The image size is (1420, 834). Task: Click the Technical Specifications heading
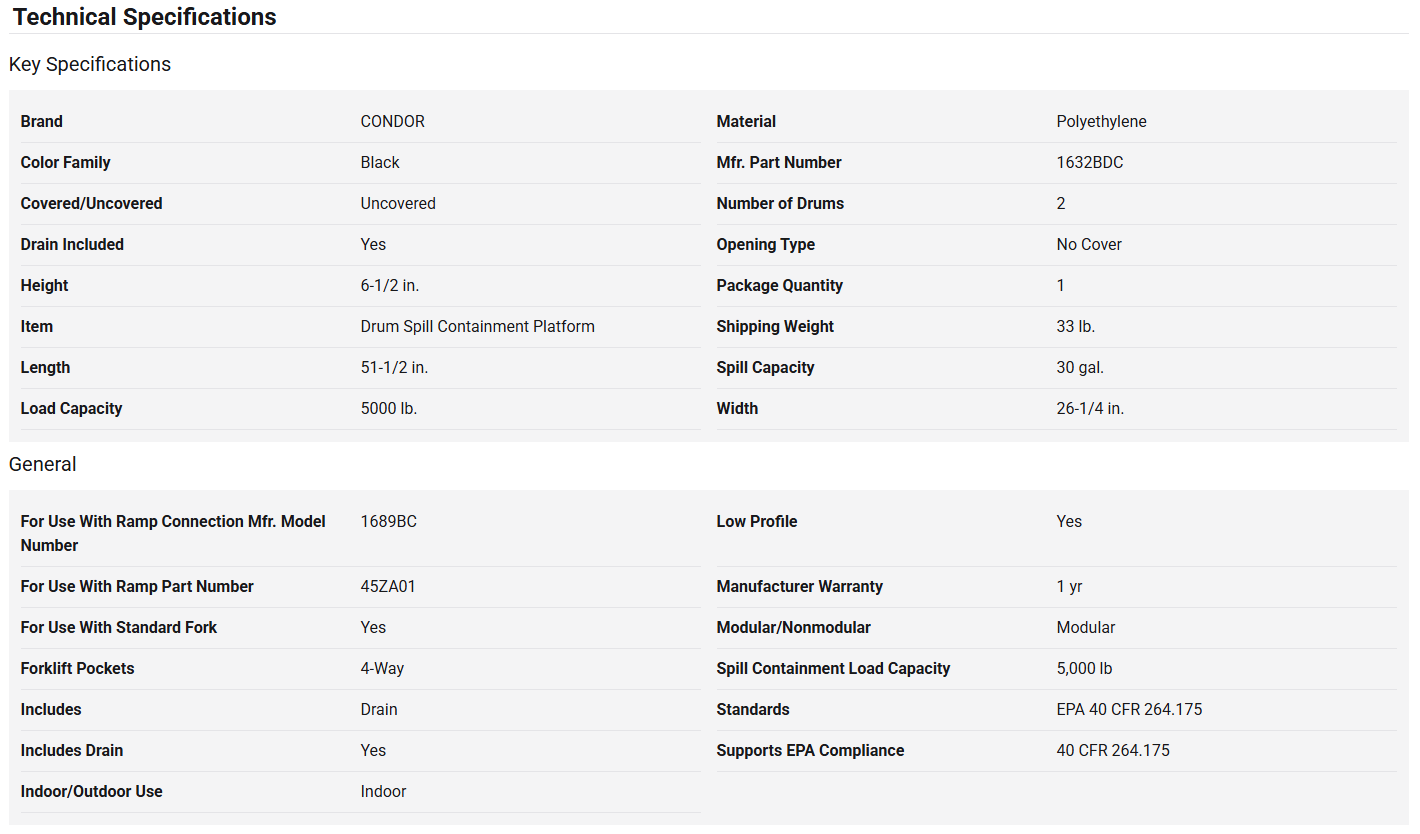pos(145,17)
